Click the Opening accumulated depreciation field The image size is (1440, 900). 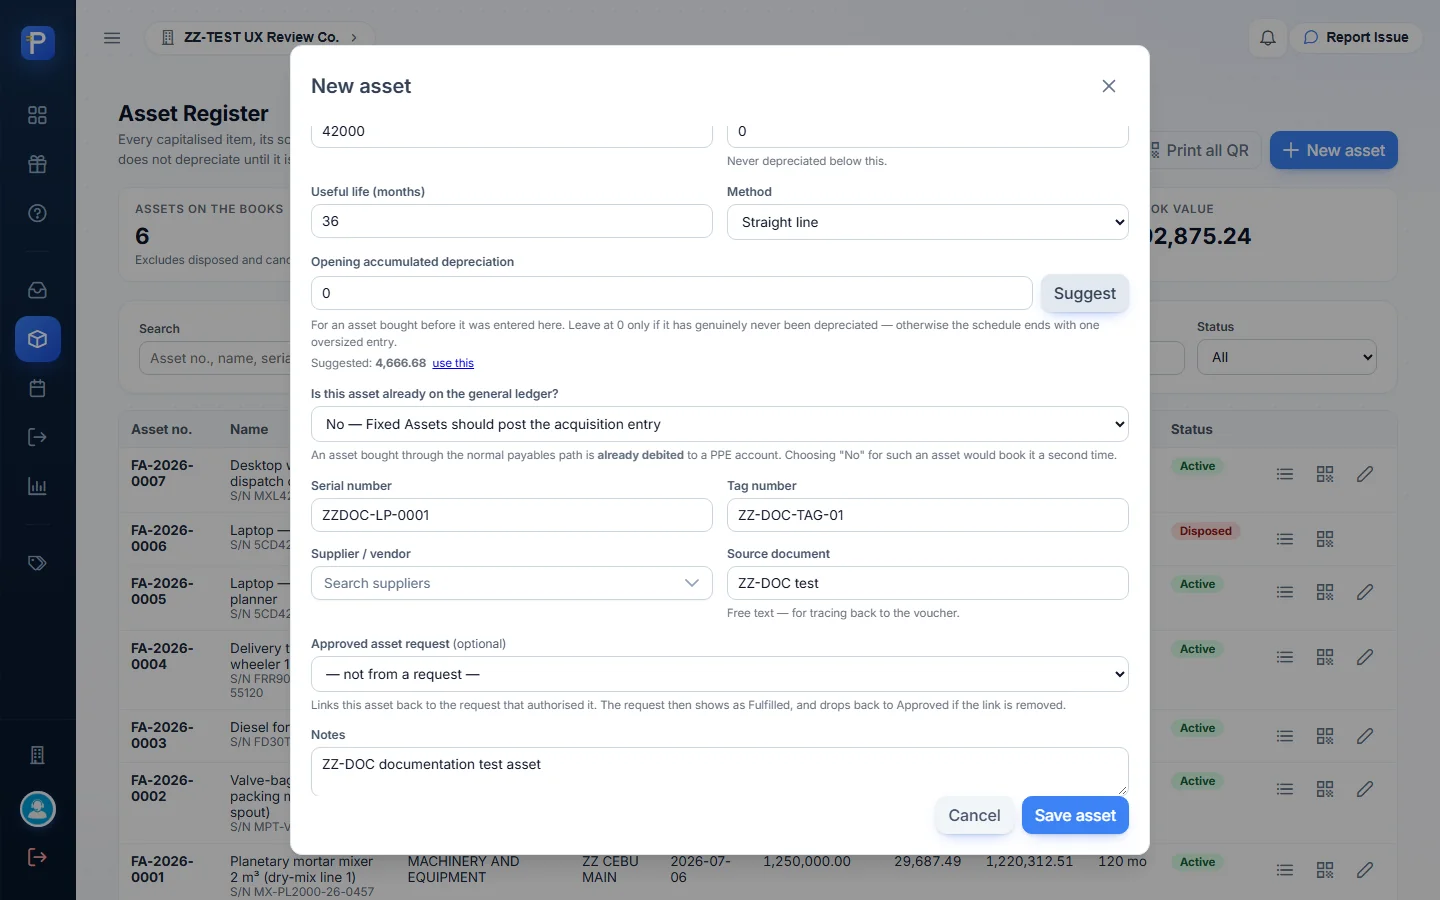(671, 293)
